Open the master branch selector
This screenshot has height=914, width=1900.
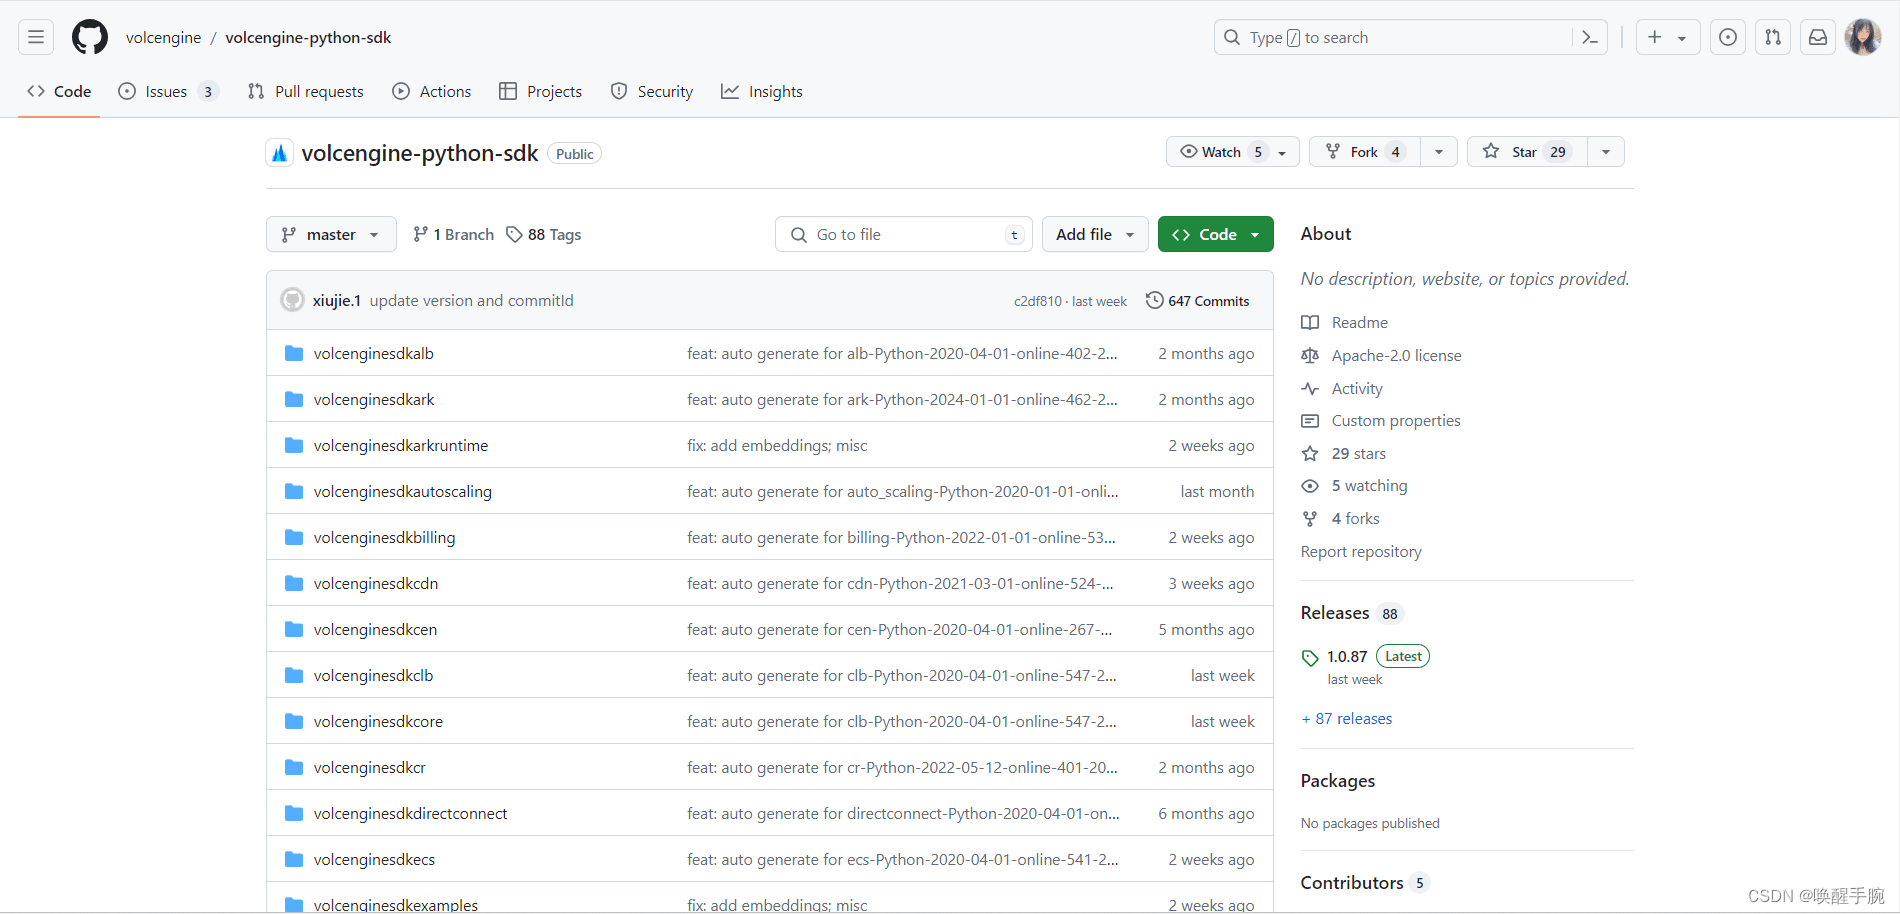point(331,235)
